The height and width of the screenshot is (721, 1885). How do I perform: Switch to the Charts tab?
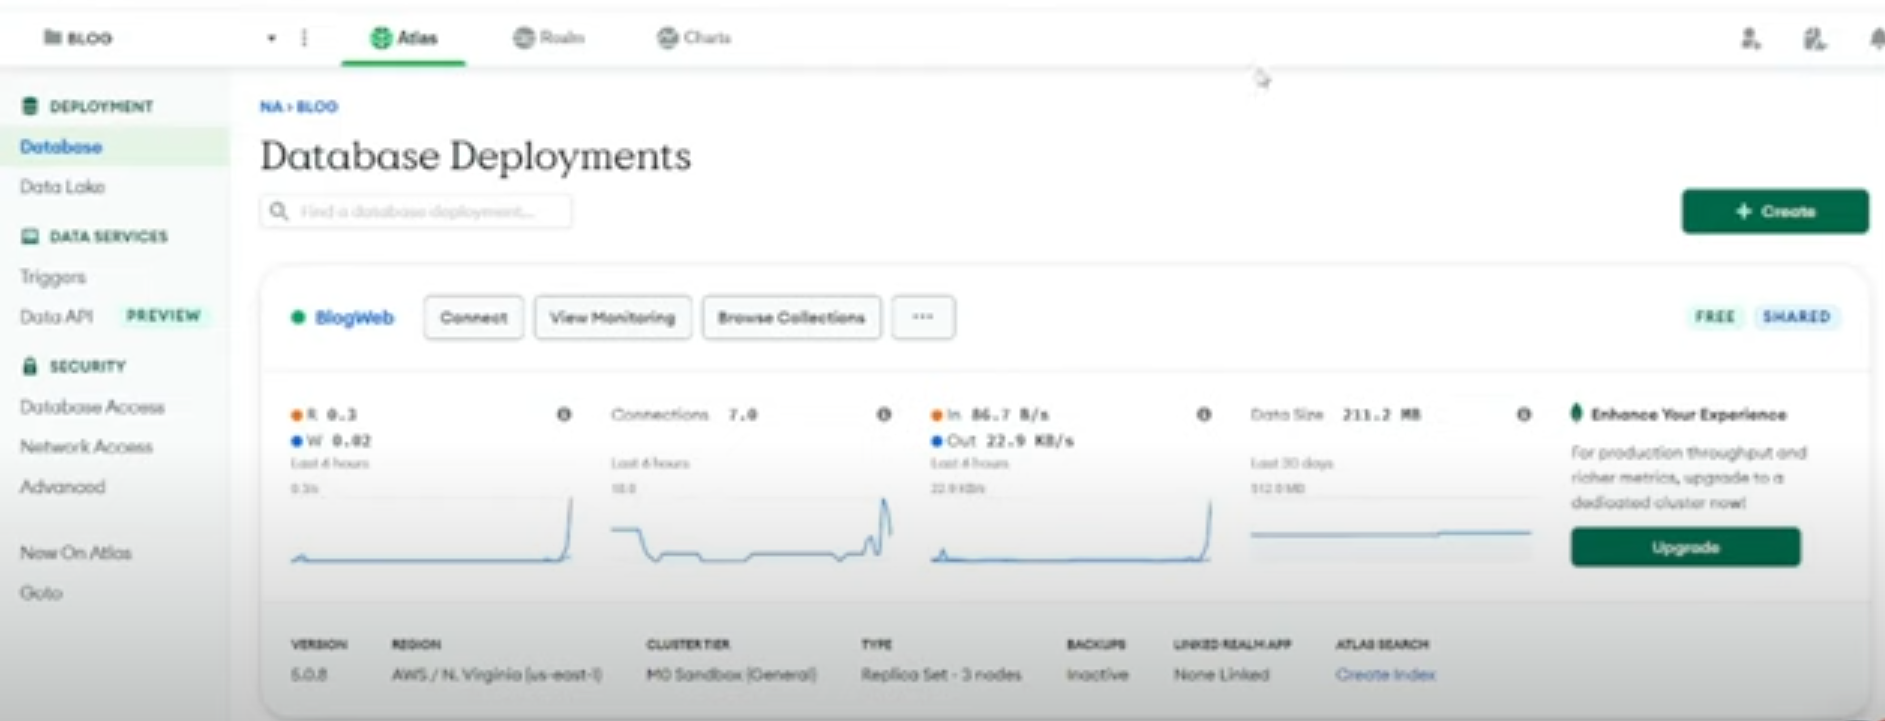click(x=694, y=38)
